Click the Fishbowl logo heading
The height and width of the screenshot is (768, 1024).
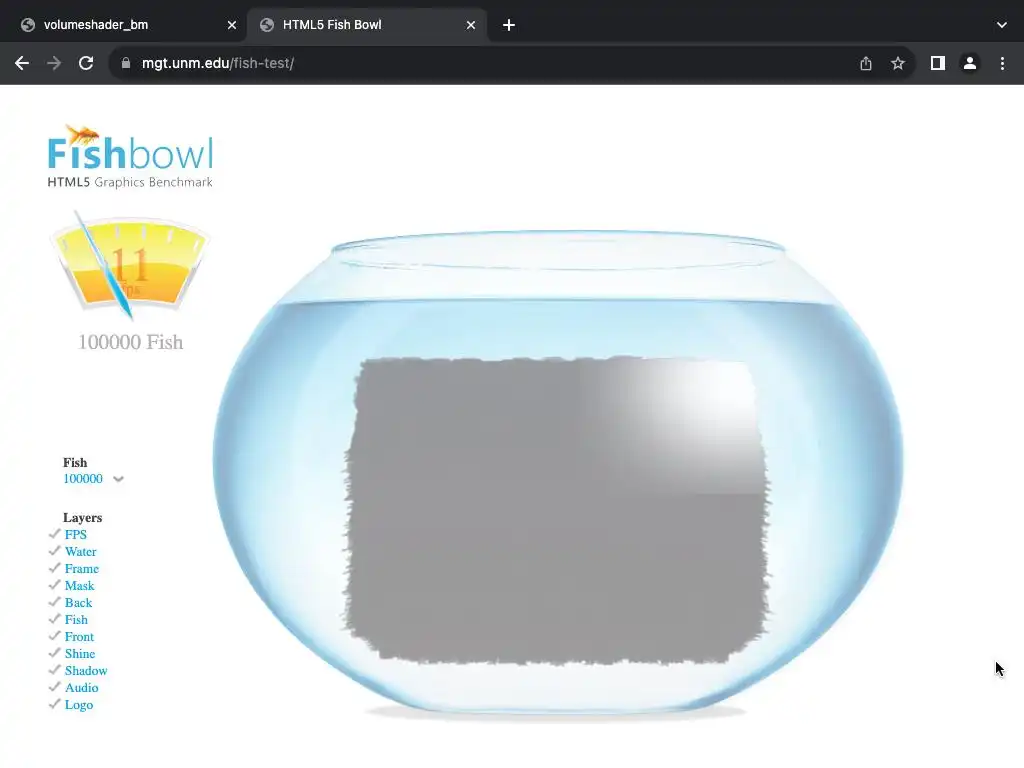(130, 157)
